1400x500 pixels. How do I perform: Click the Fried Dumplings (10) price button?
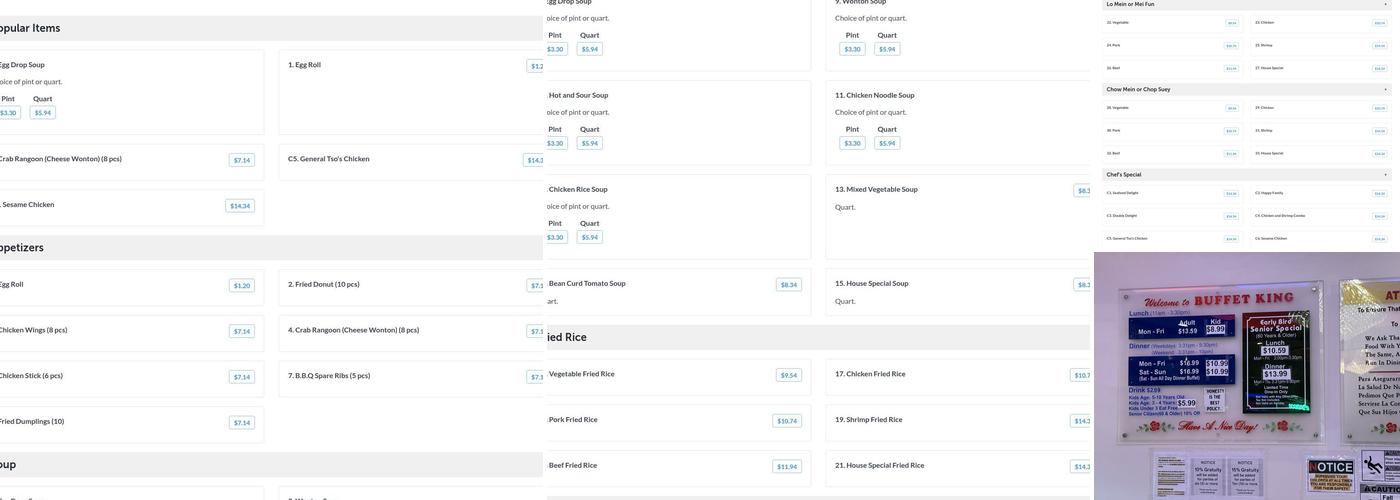point(242,423)
